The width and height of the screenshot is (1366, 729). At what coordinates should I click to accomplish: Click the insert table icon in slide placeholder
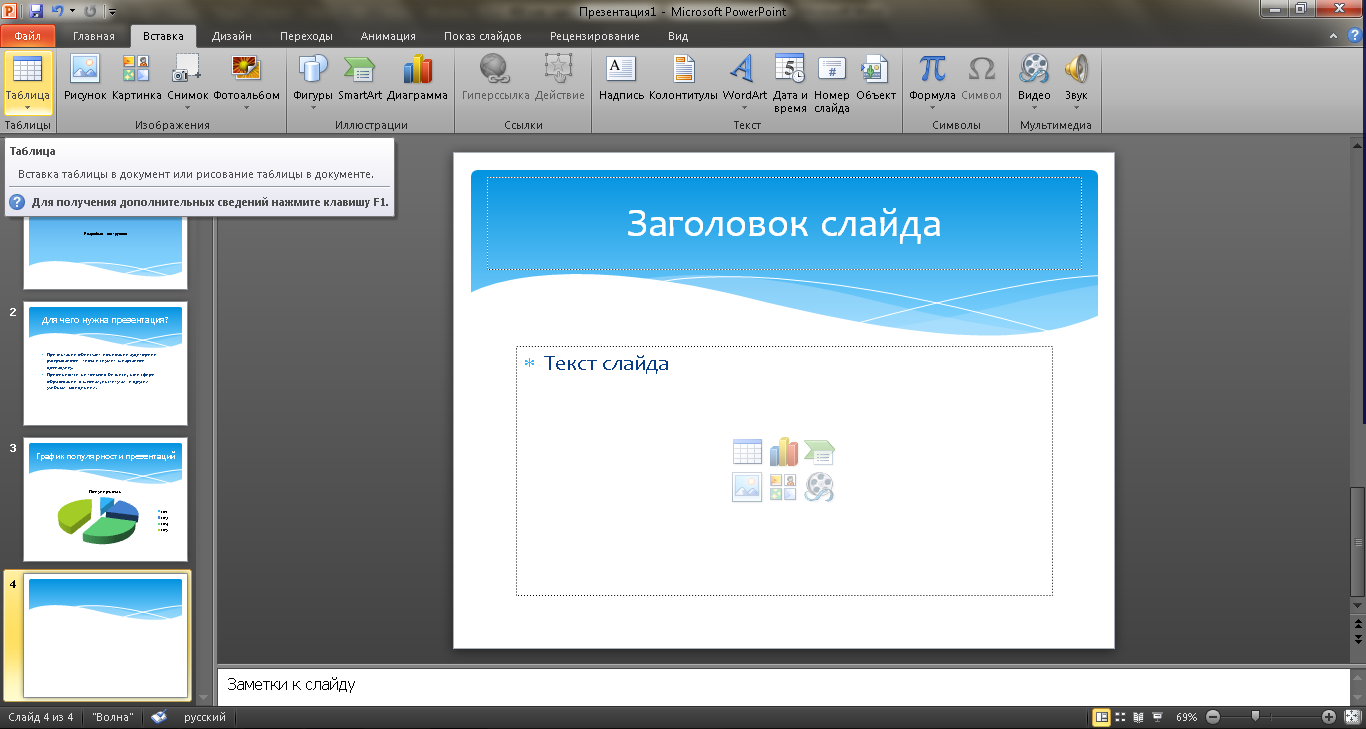click(x=747, y=452)
